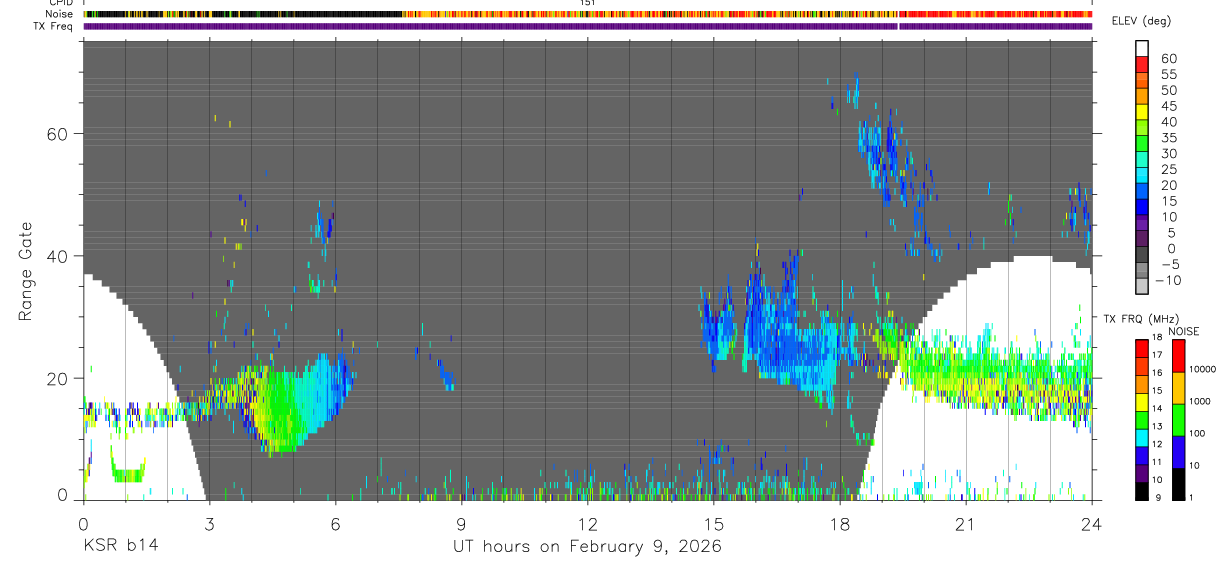Click the Noise color strip above the plot
1228x567 pixels.
click(x=588, y=14)
